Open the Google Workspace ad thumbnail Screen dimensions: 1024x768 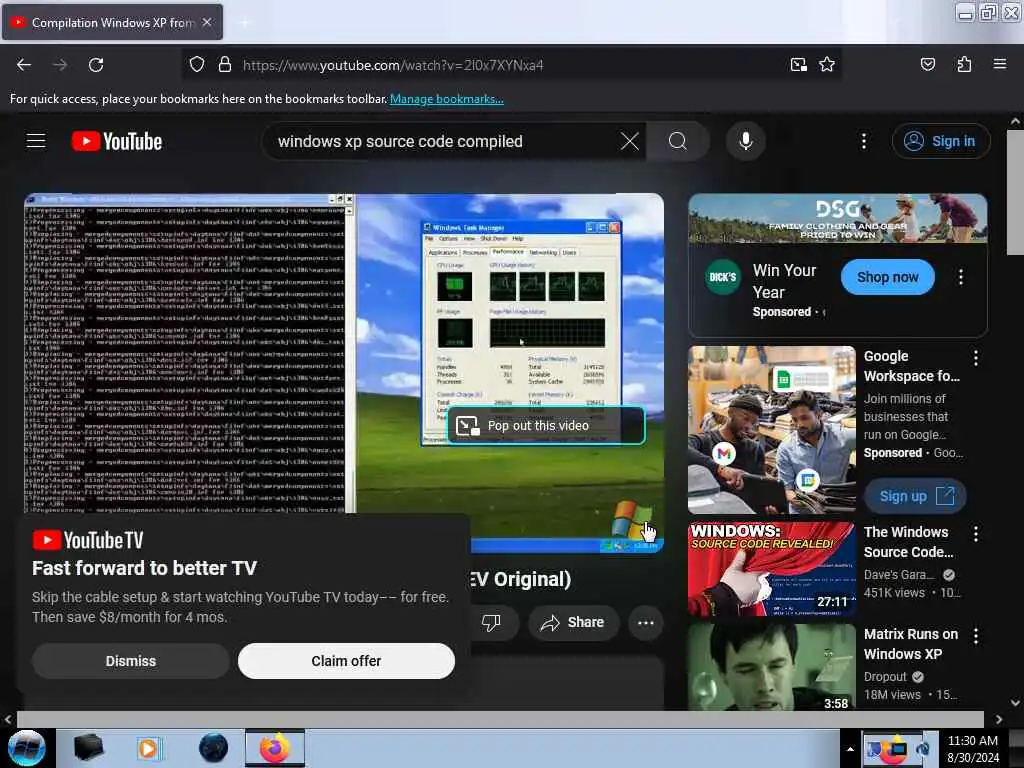click(772, 430)
